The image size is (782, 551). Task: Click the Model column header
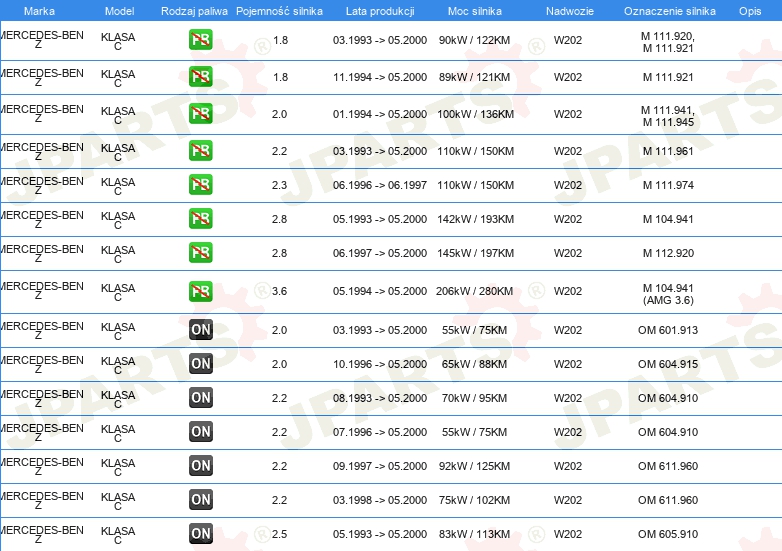[119, 11]
